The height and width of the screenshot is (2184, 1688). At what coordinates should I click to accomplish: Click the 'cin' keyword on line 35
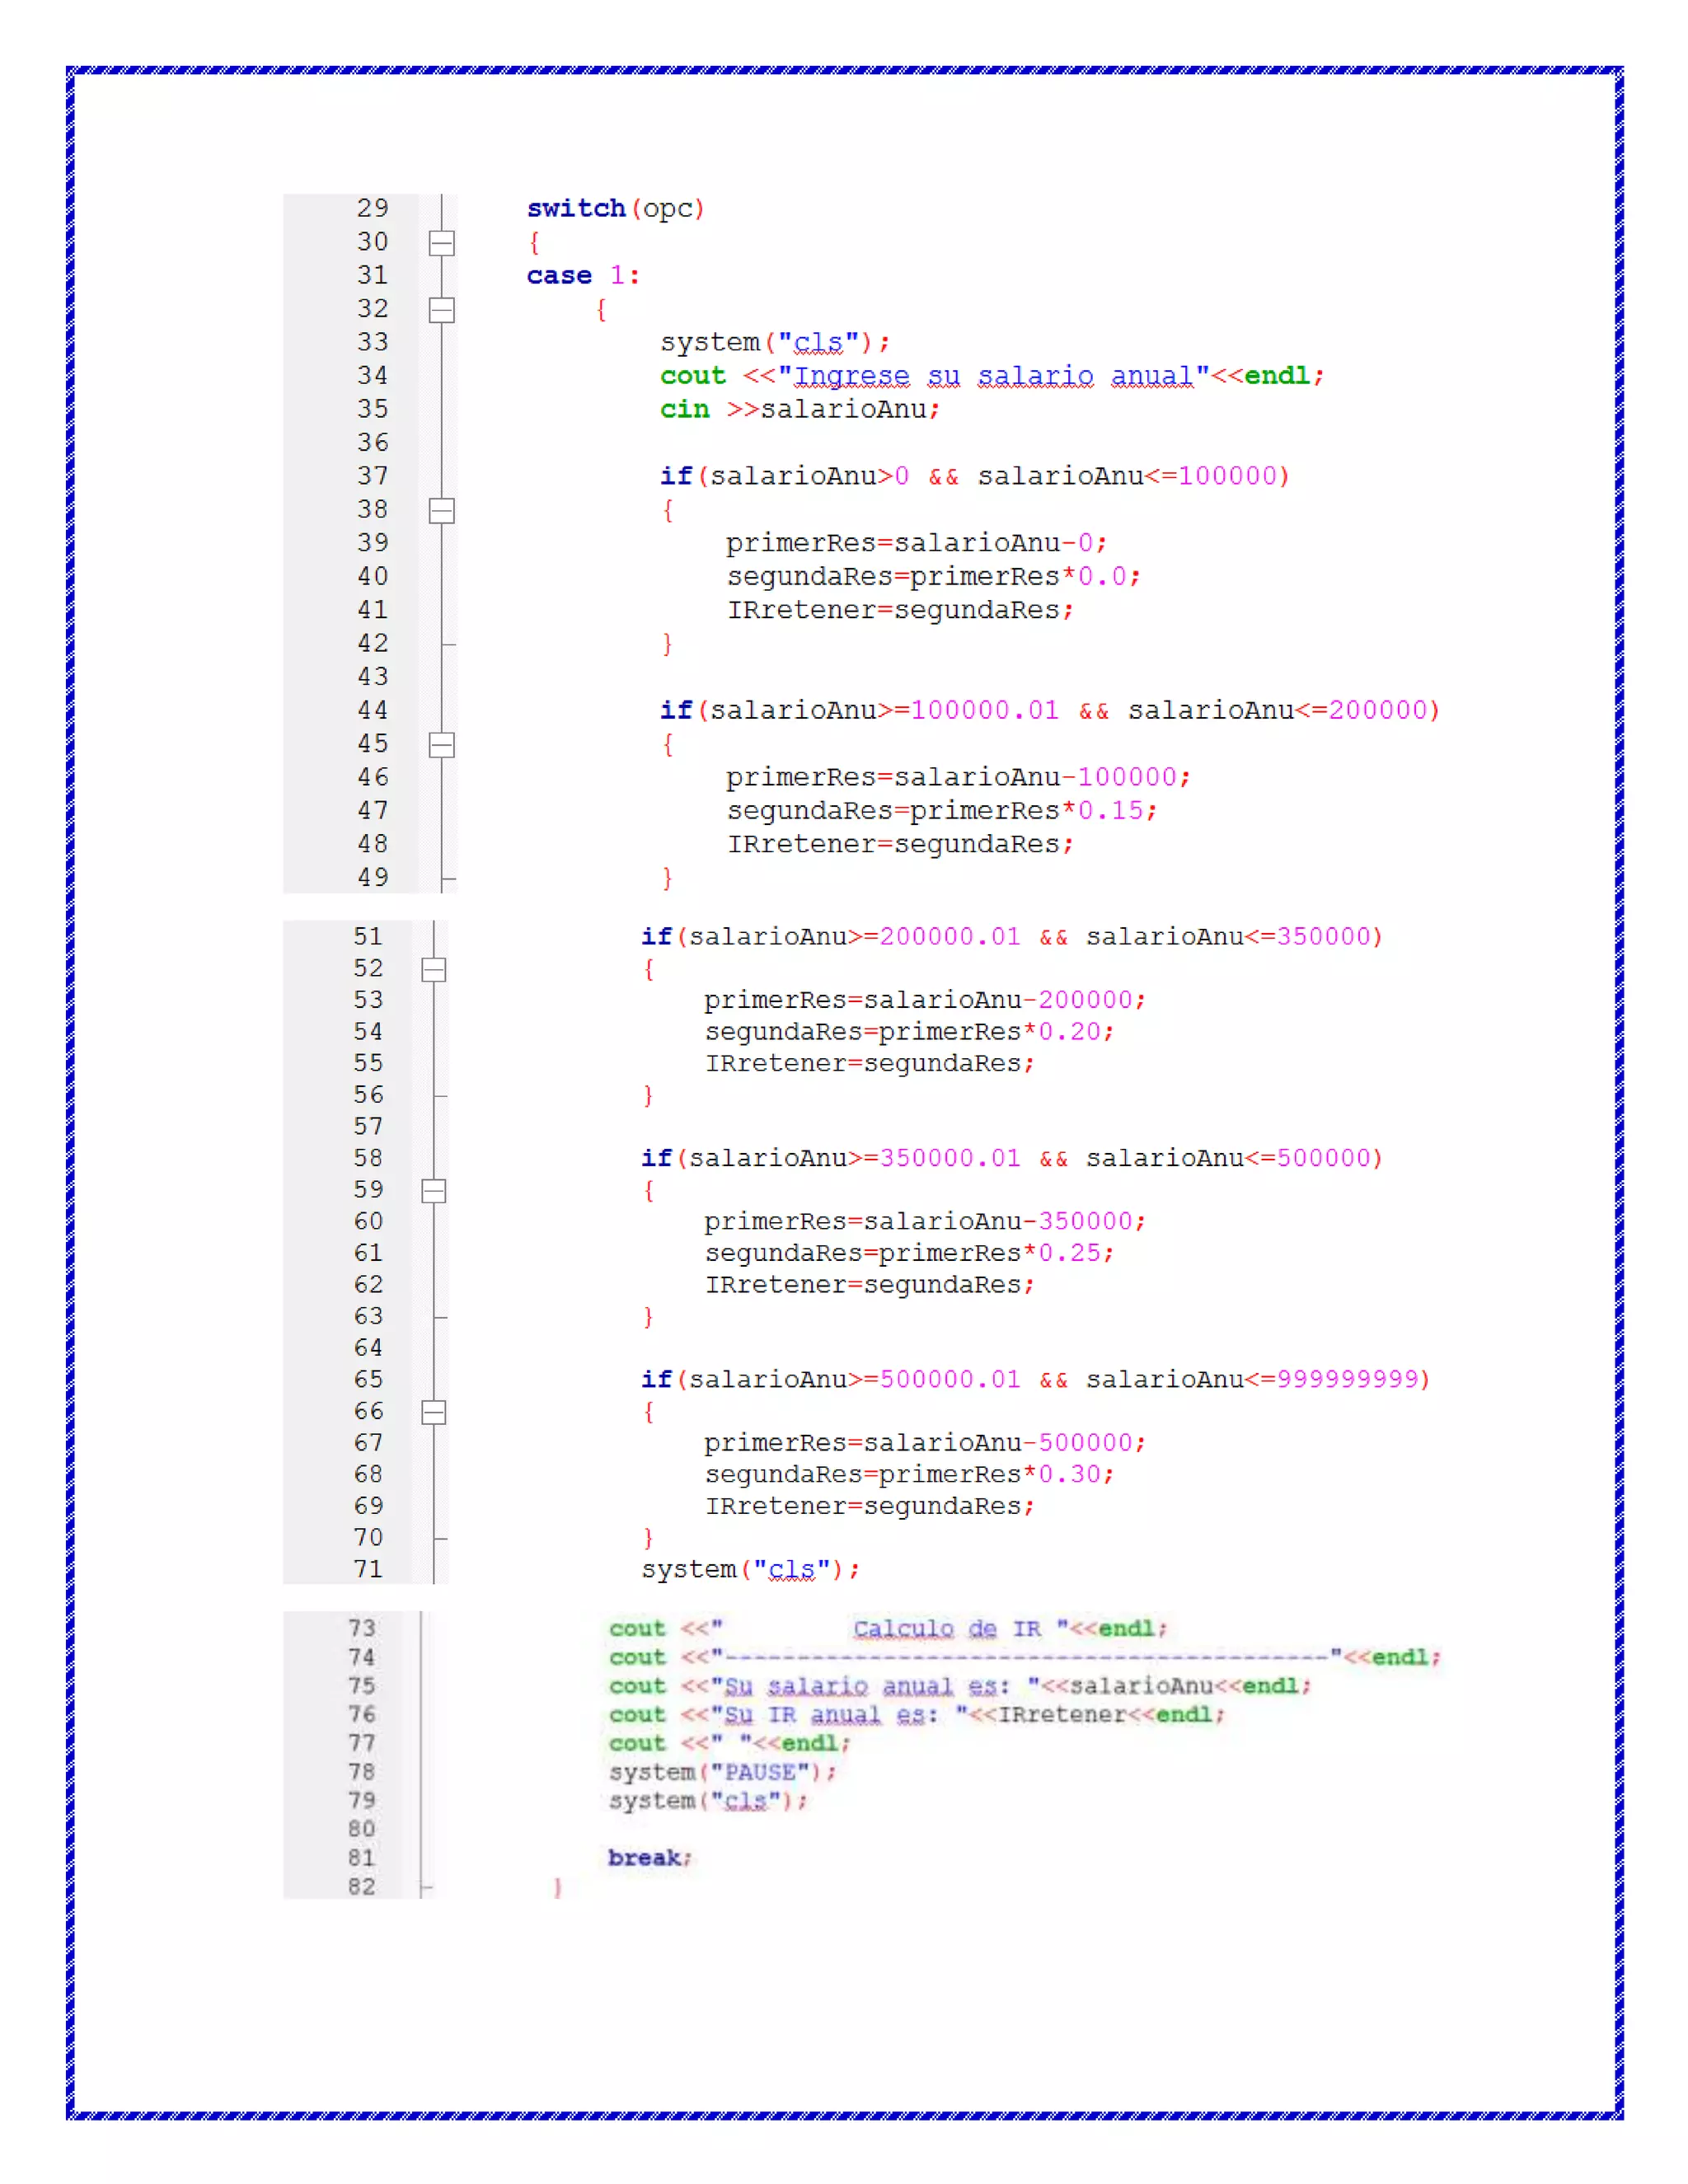[x=684, y=409]
